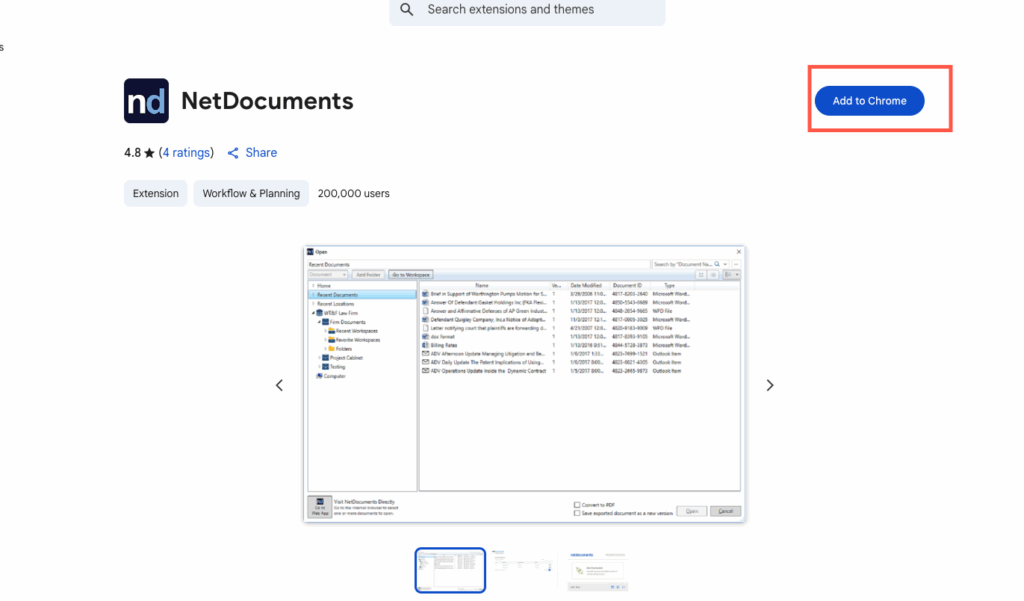Click the Word icon beside Brief in Support document
The width and height of the screenshot is (1024, 601).
pyautogui.click(x=425, y=294)
